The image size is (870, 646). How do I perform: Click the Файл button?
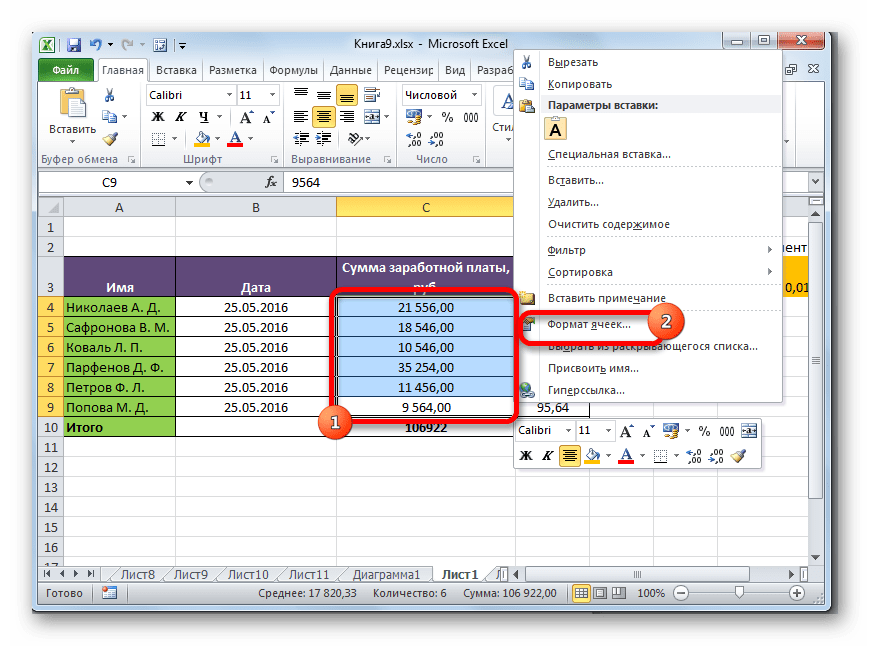(66, 71)
